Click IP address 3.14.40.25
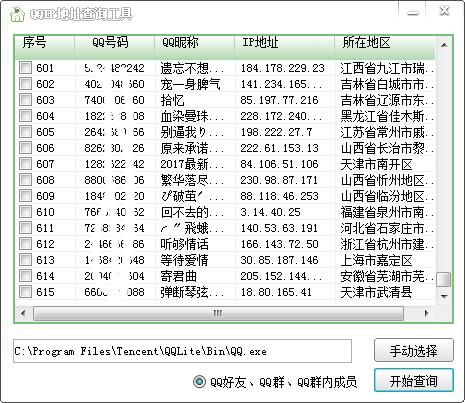The width and height of the screenshot is (465, 403). point(270,212)
